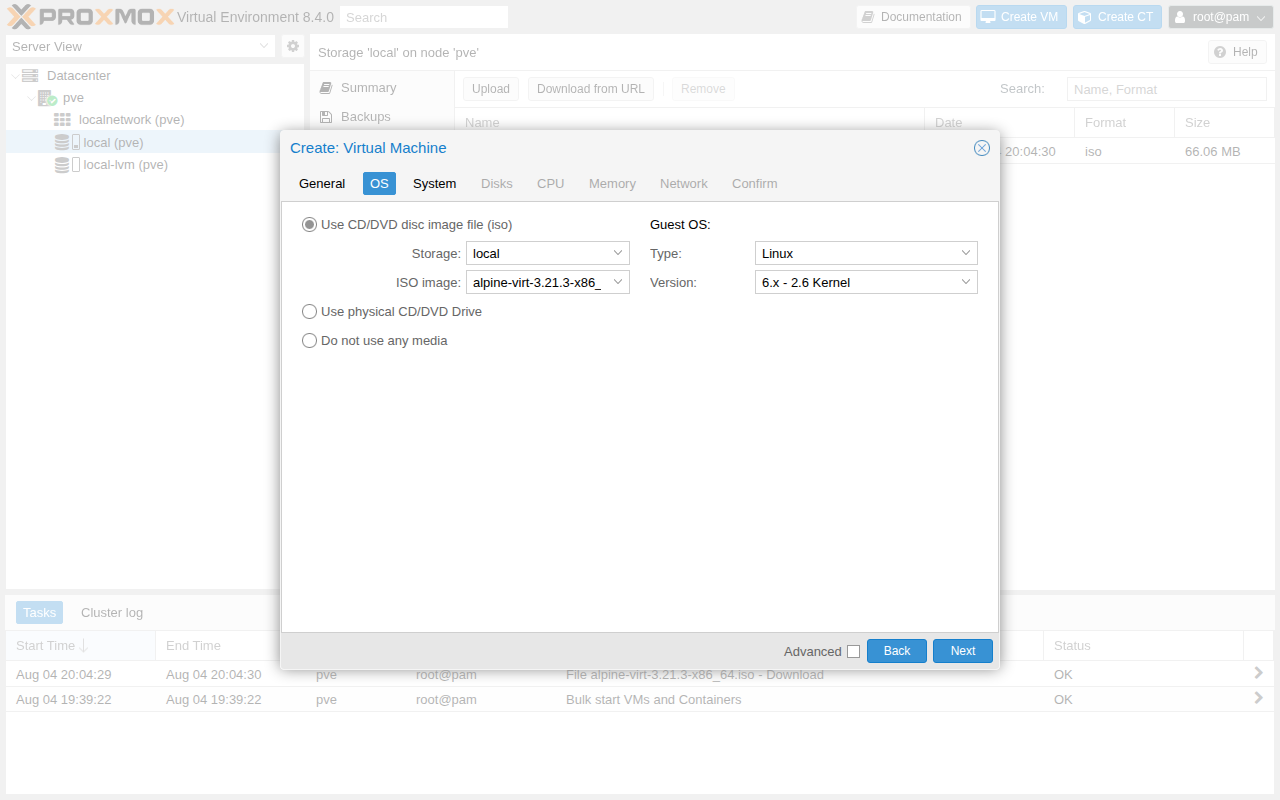This screenshot has height=800, width=1280.
Task: Click the Create CT button
Action: tap(1117, 17)
